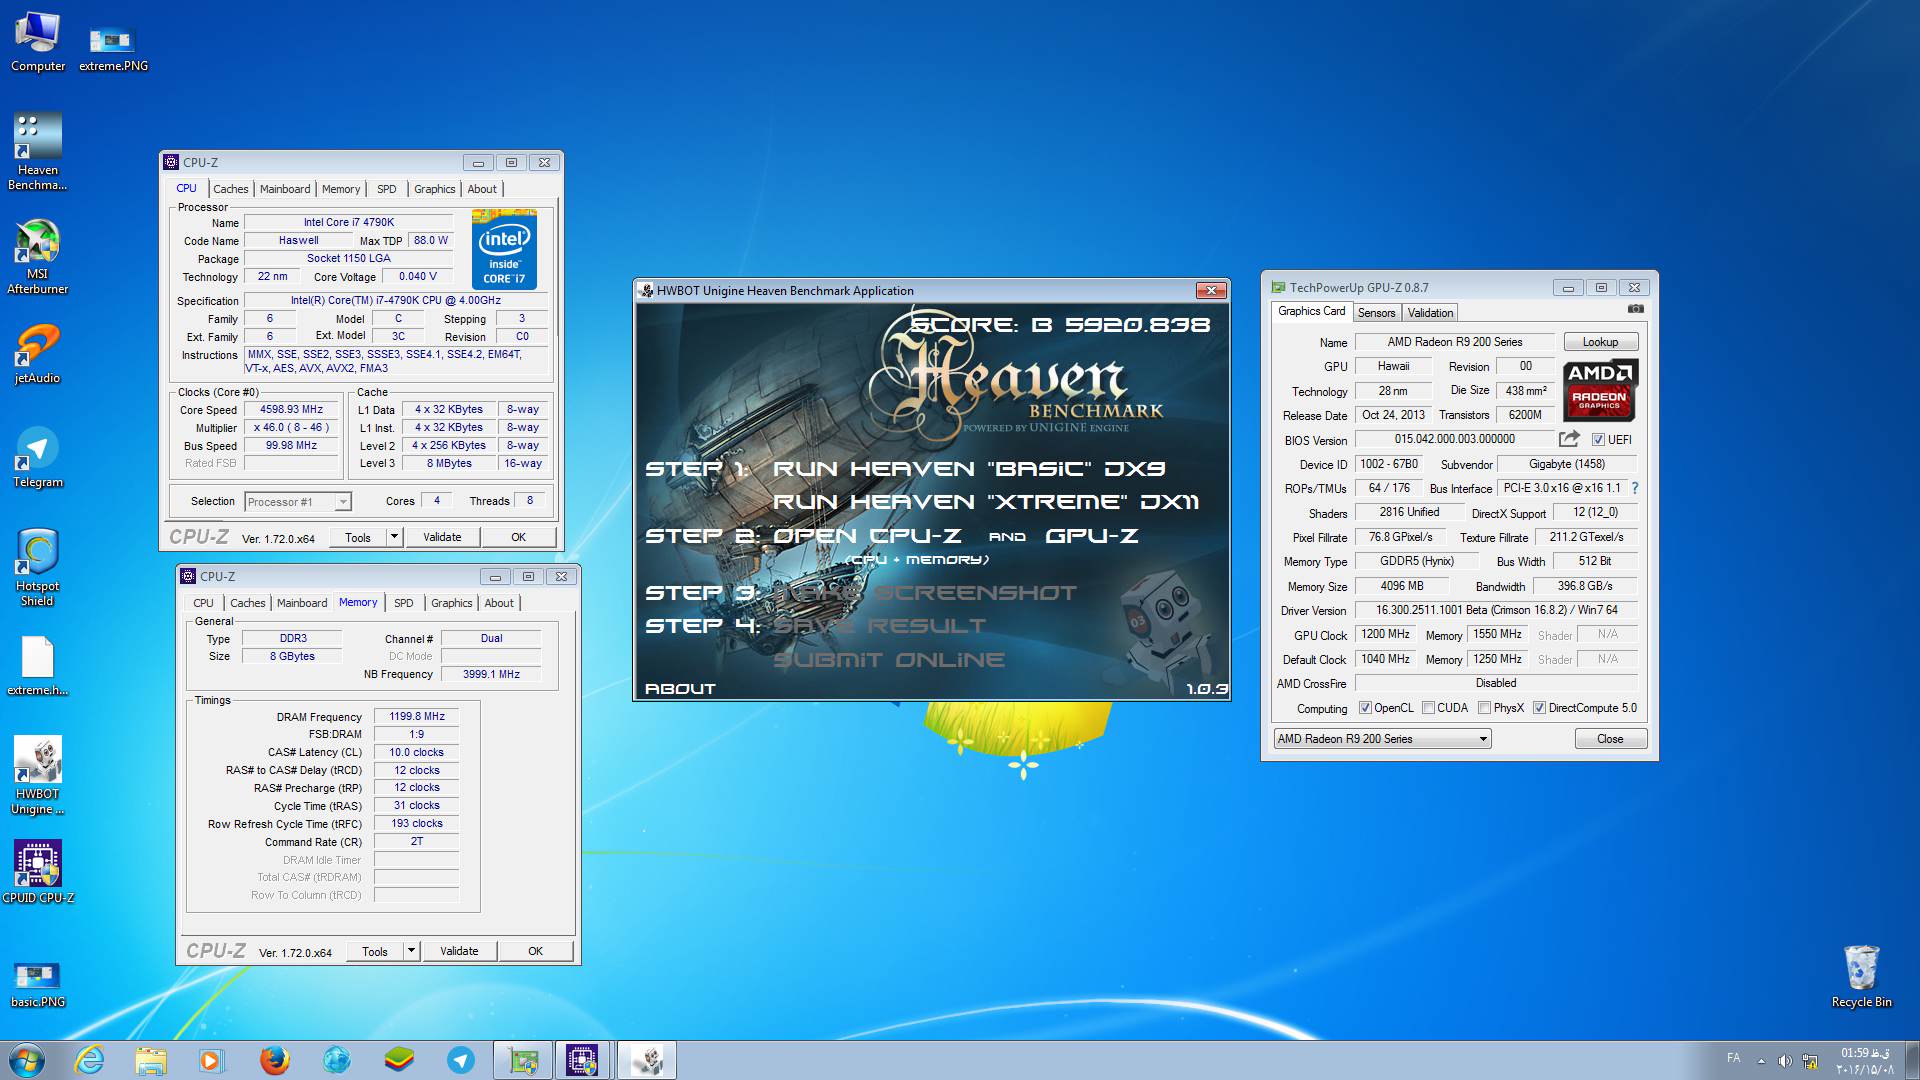Click OK in top CPU-Z window
The width and height of the screenshot is (1920, 1080).
(x=518, y=537)
